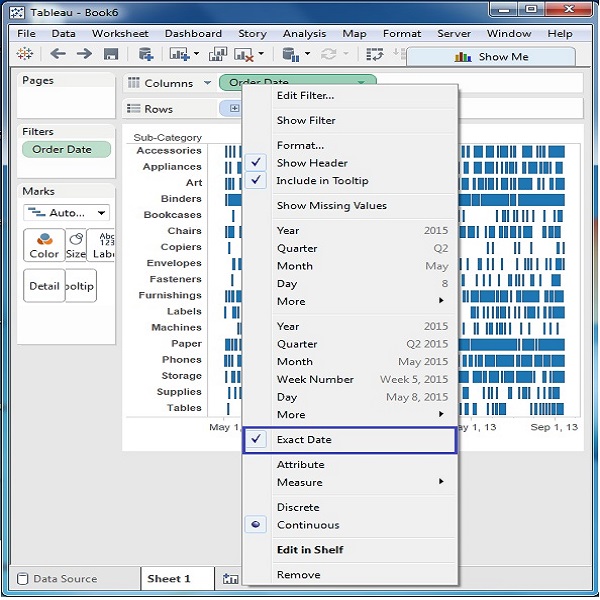
Task: Click the Color marks card button
Action: [x=43, y=246]
